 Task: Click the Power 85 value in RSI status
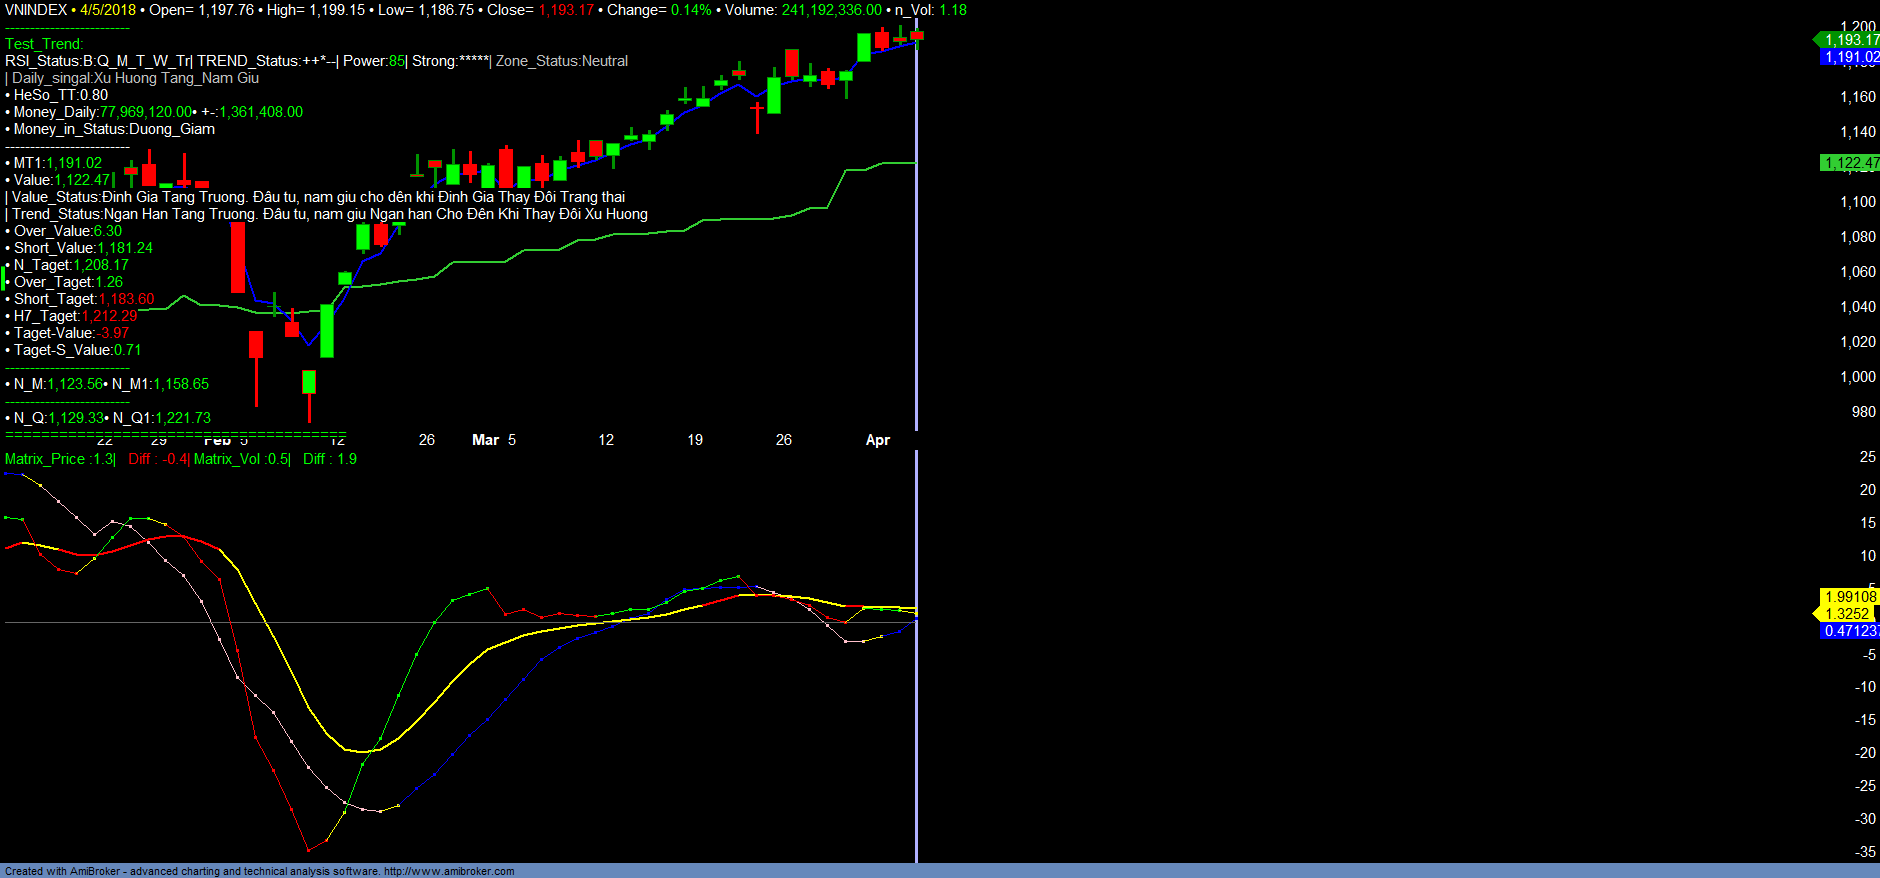(x=396, y=61)
